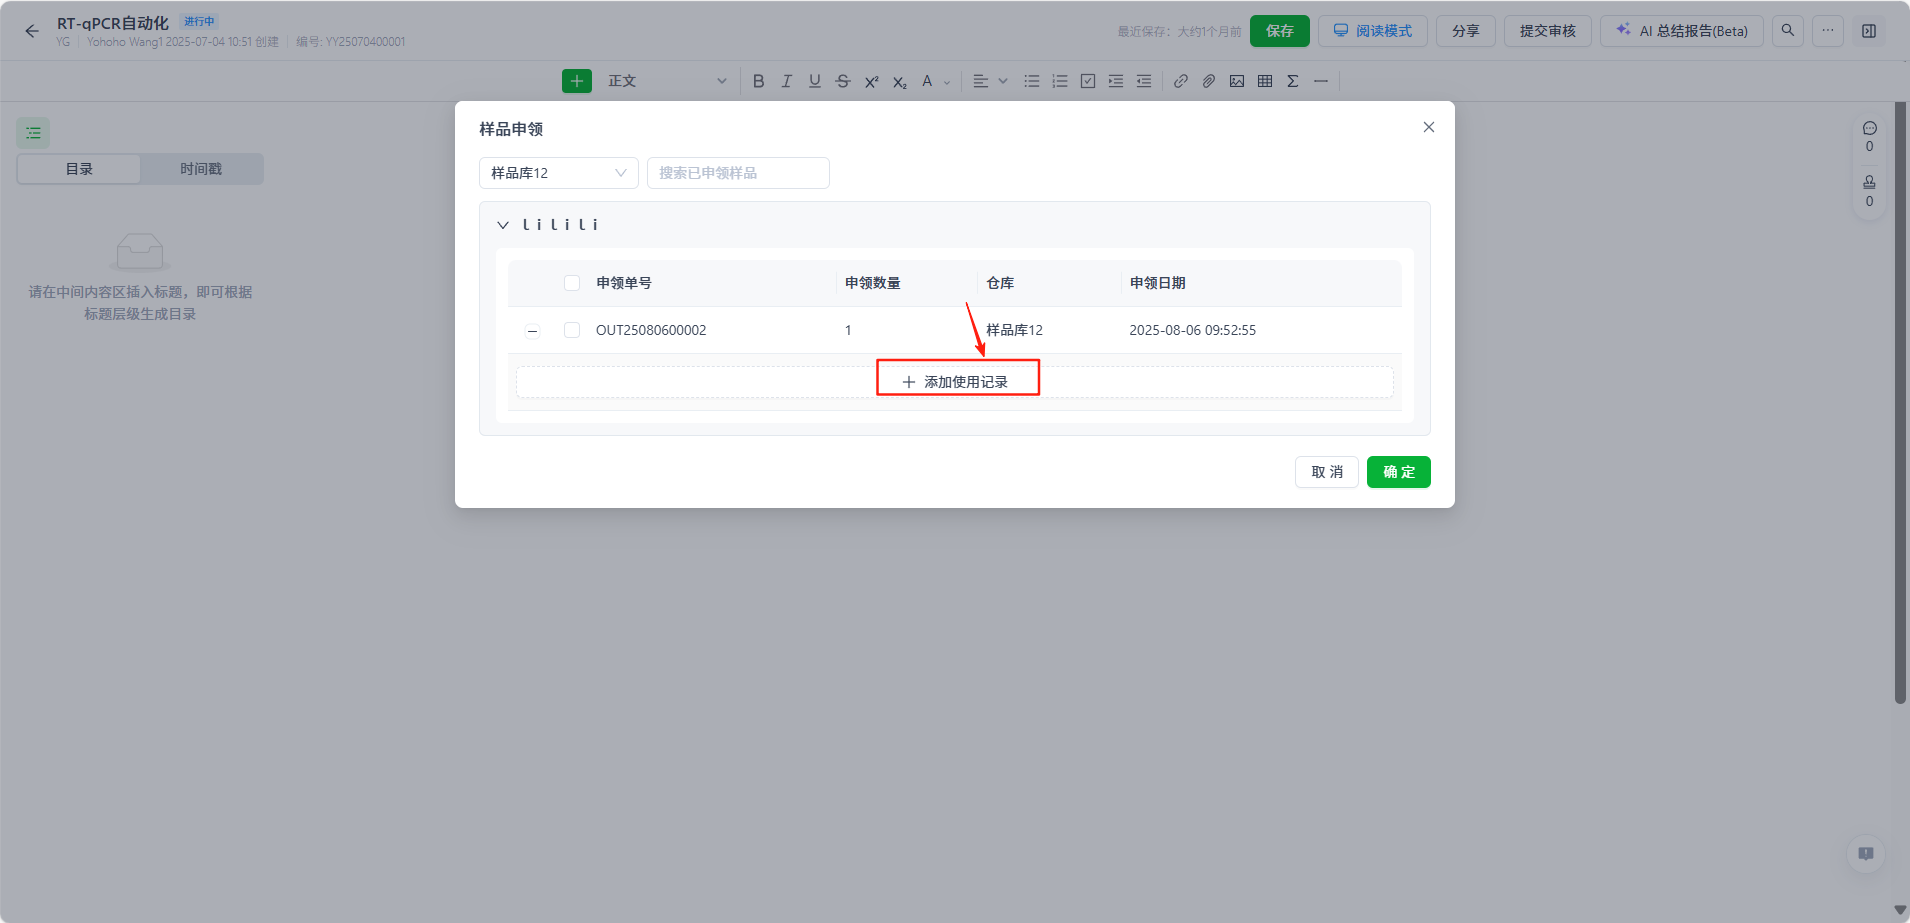Click the 搜索已申领样品 search field
This screenshot has height=923, width=1910.
(x=737, y=173)
